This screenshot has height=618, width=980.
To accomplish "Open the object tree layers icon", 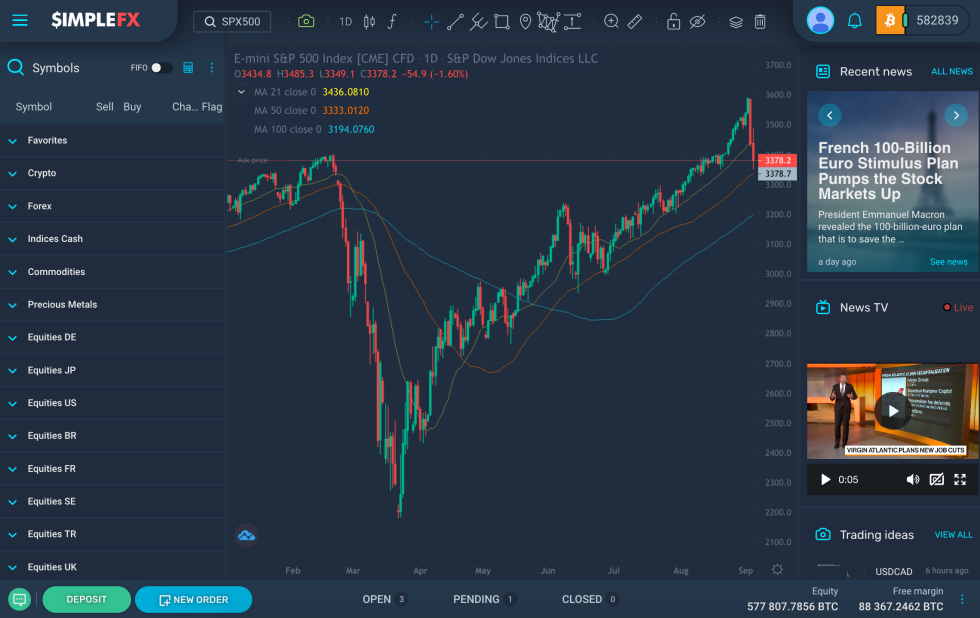I will click(736, 21).
